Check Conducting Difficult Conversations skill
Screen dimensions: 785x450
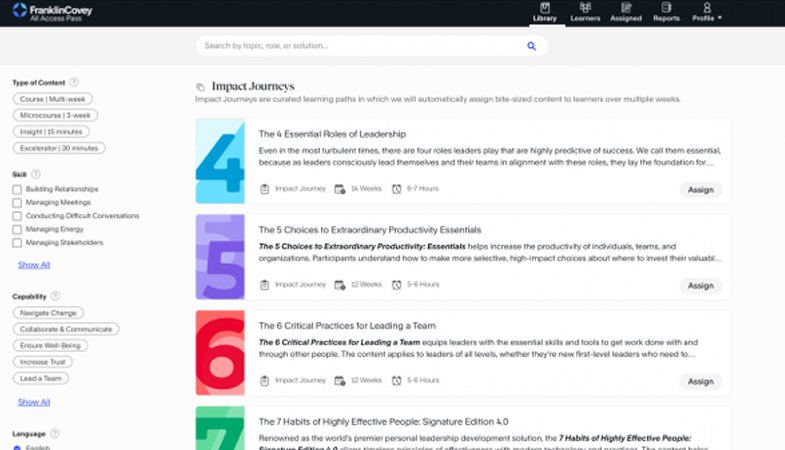pyautogui.click(x=17, y=216)
